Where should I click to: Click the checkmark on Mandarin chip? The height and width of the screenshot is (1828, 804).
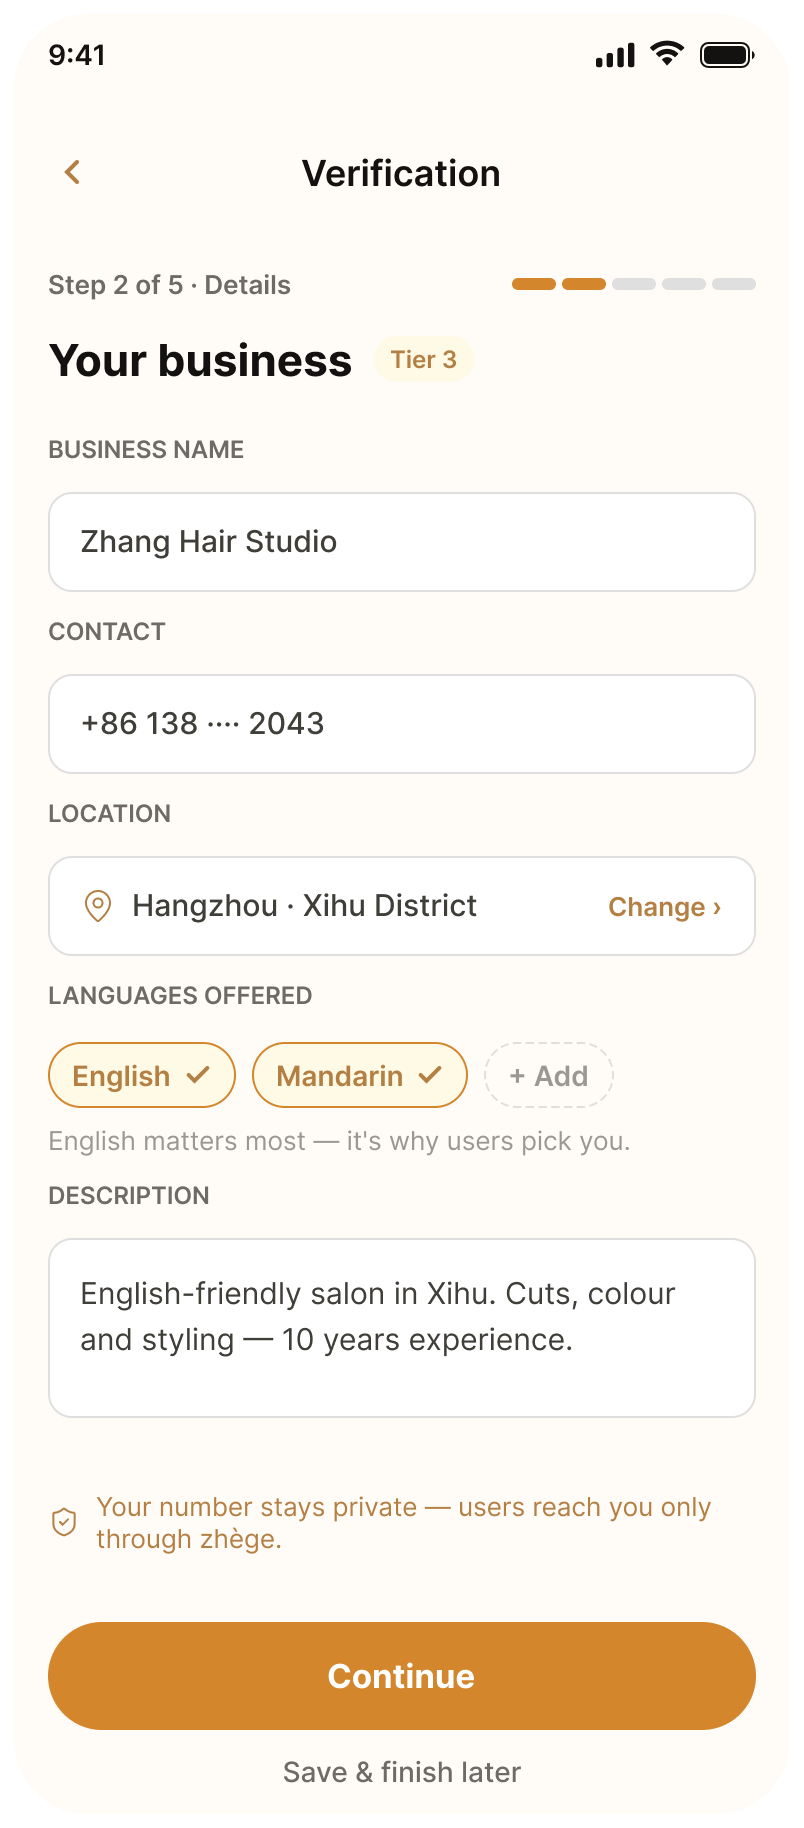click(x=430, y=1075)
